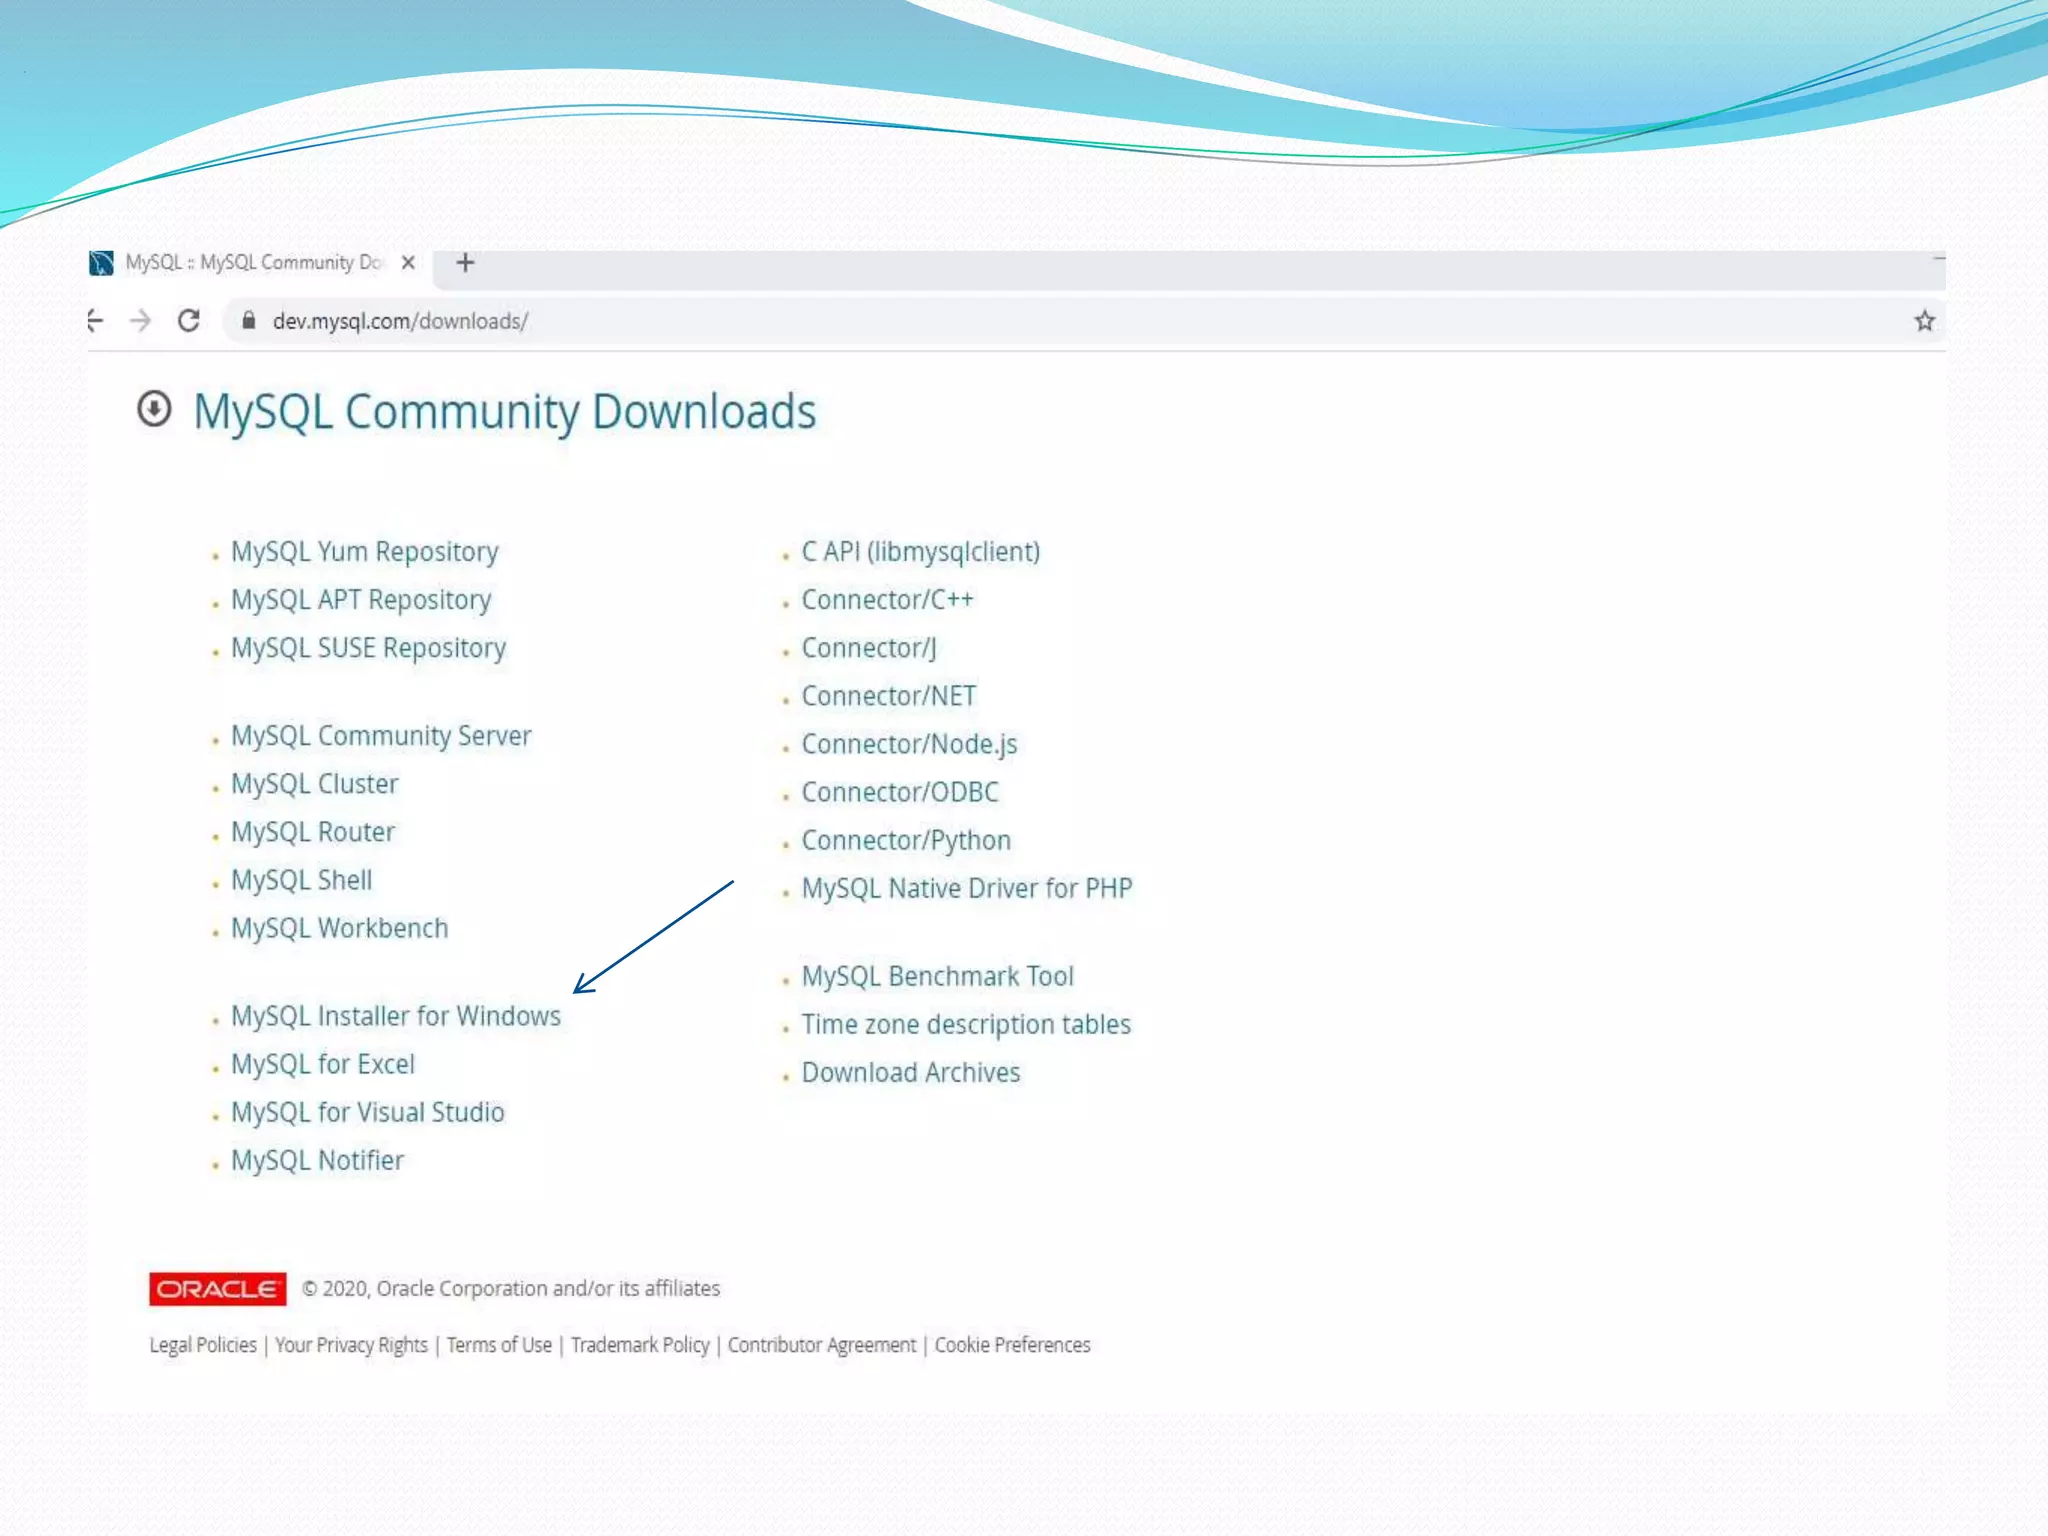
Task: Click the browser forward arrow
Action: pos(141,321)
